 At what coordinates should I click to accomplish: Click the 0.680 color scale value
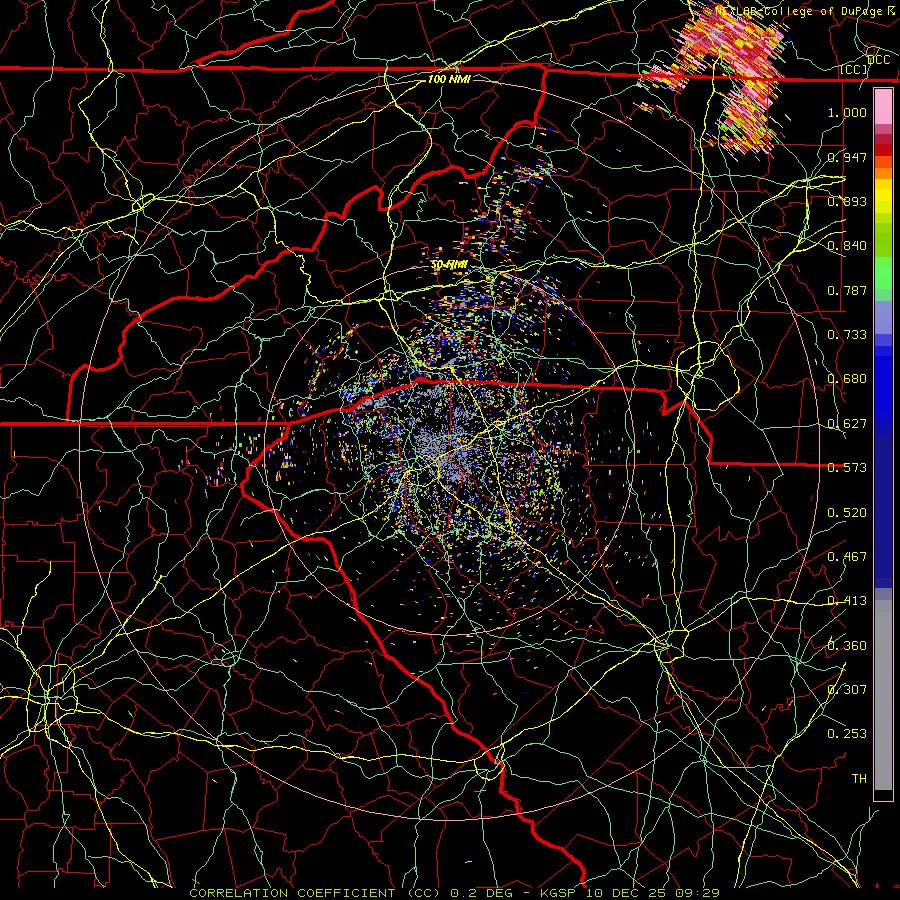847,379
